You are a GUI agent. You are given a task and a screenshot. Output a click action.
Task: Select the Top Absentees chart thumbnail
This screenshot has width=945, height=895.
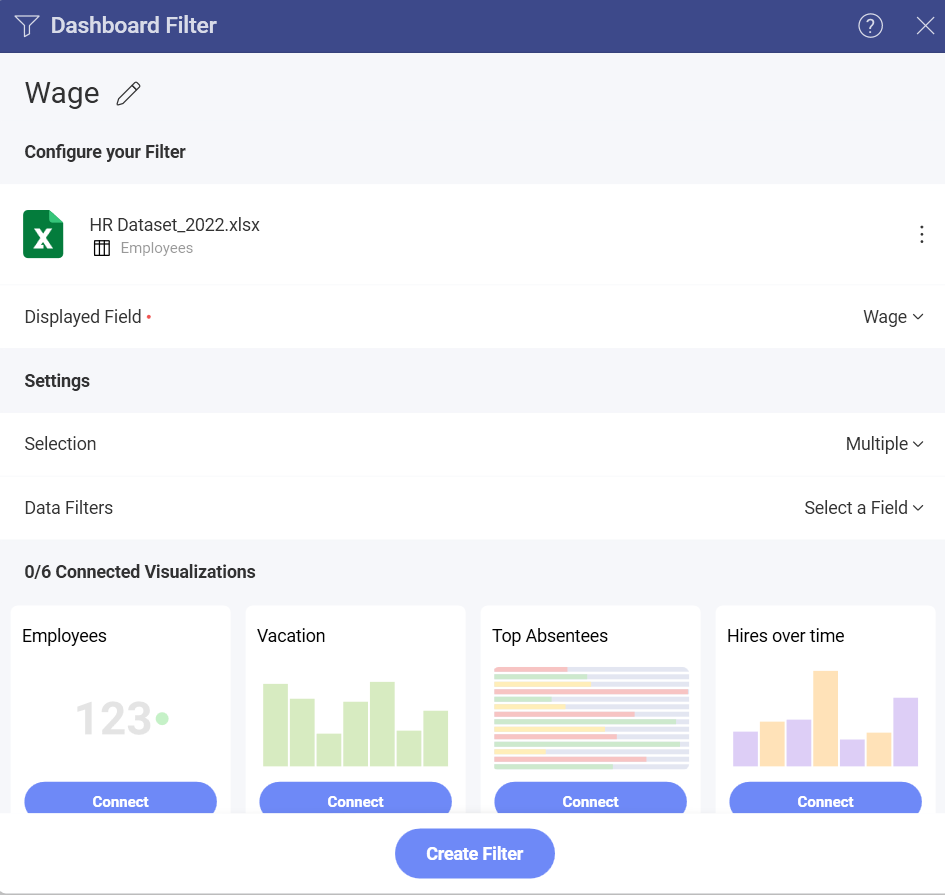click(591, 718)
